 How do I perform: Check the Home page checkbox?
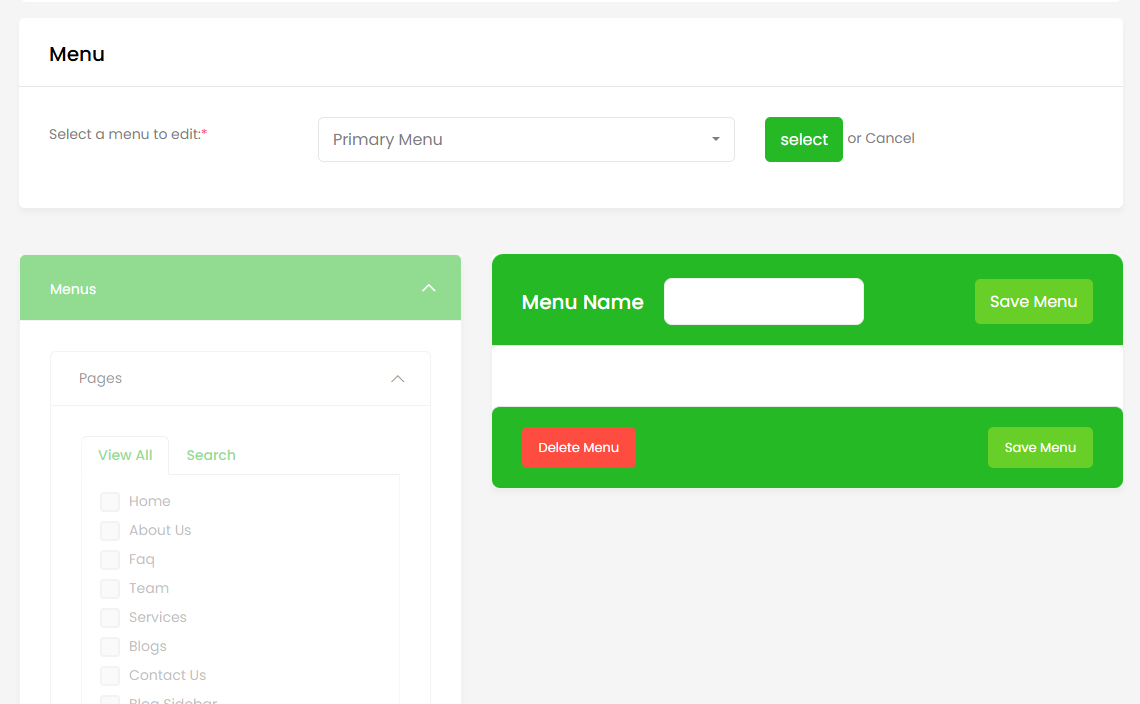click(110, 502)
